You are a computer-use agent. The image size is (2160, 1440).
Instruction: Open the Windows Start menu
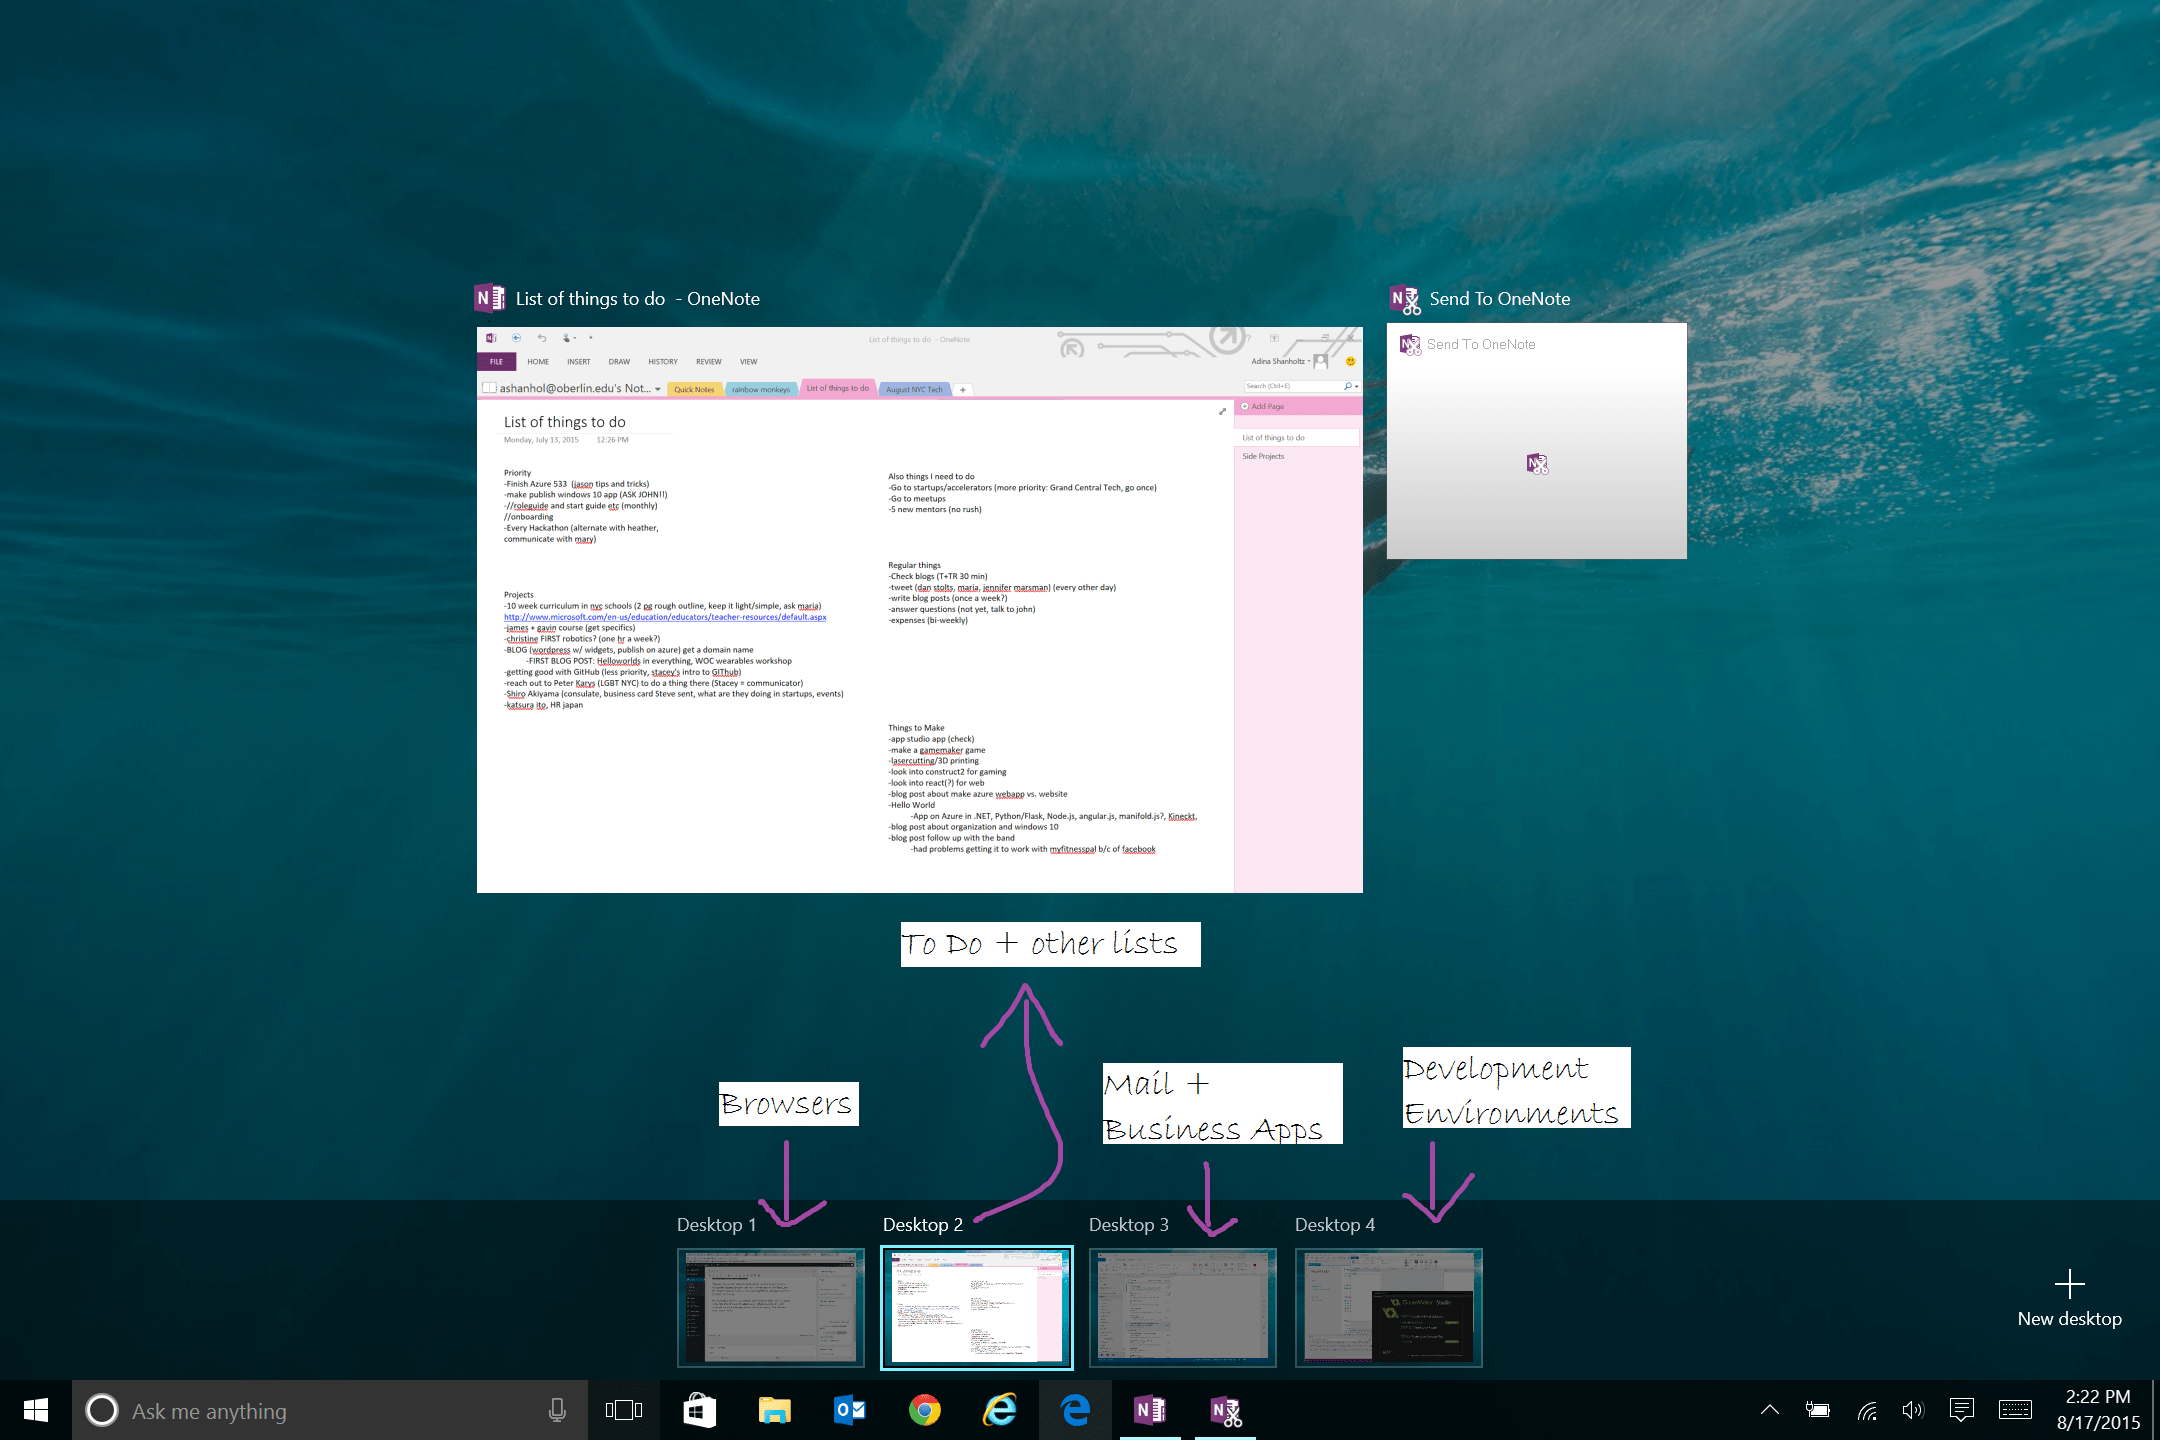point(36,1410)
